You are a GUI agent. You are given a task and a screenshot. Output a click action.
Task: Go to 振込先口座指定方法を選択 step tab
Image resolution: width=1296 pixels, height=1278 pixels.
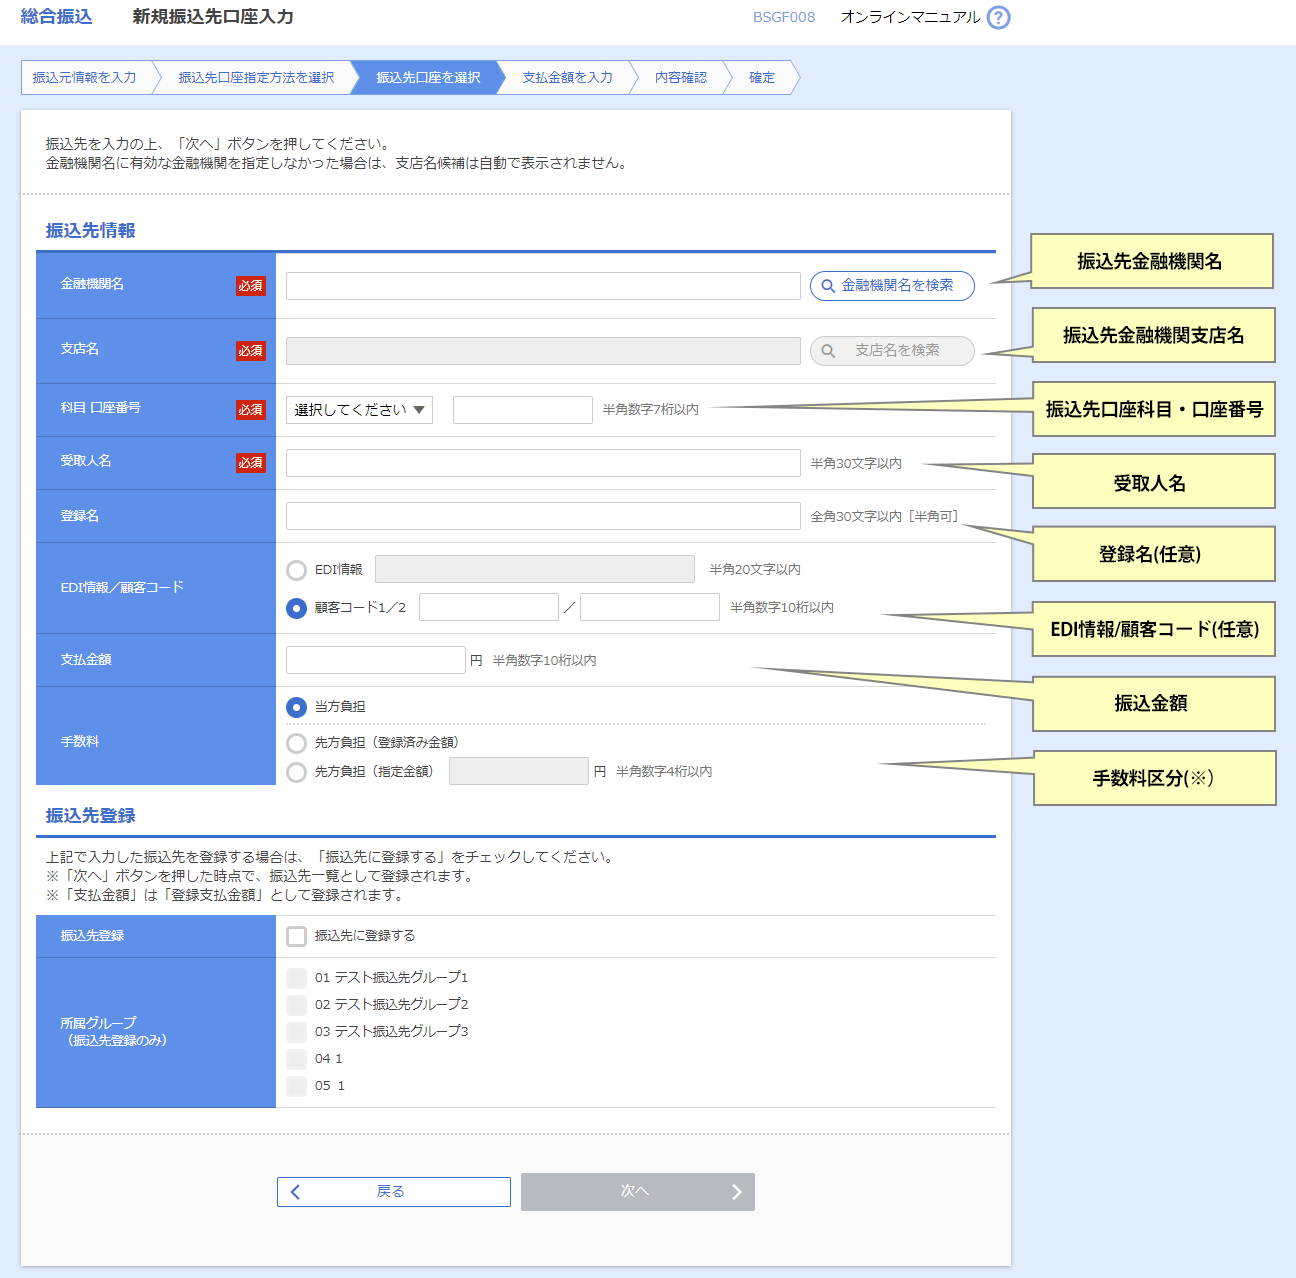point(256,78)
